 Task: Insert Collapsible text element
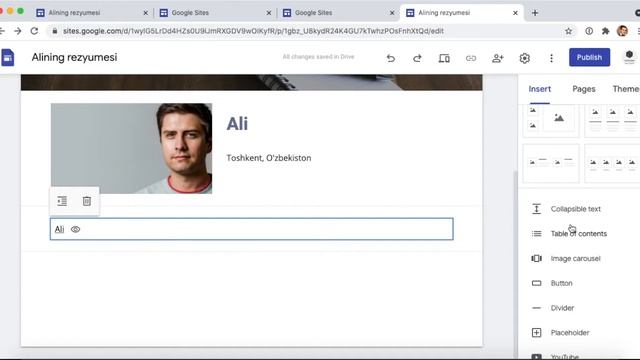tap(576, 209)
